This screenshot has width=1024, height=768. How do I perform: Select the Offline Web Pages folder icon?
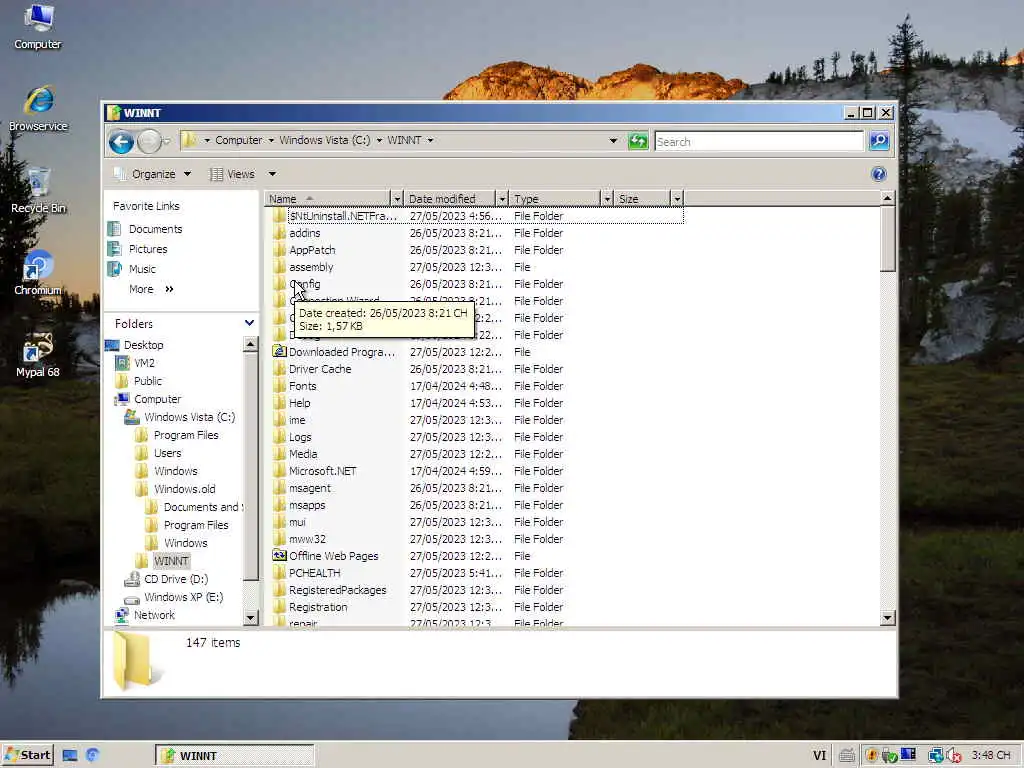click(x=280, y=555)
